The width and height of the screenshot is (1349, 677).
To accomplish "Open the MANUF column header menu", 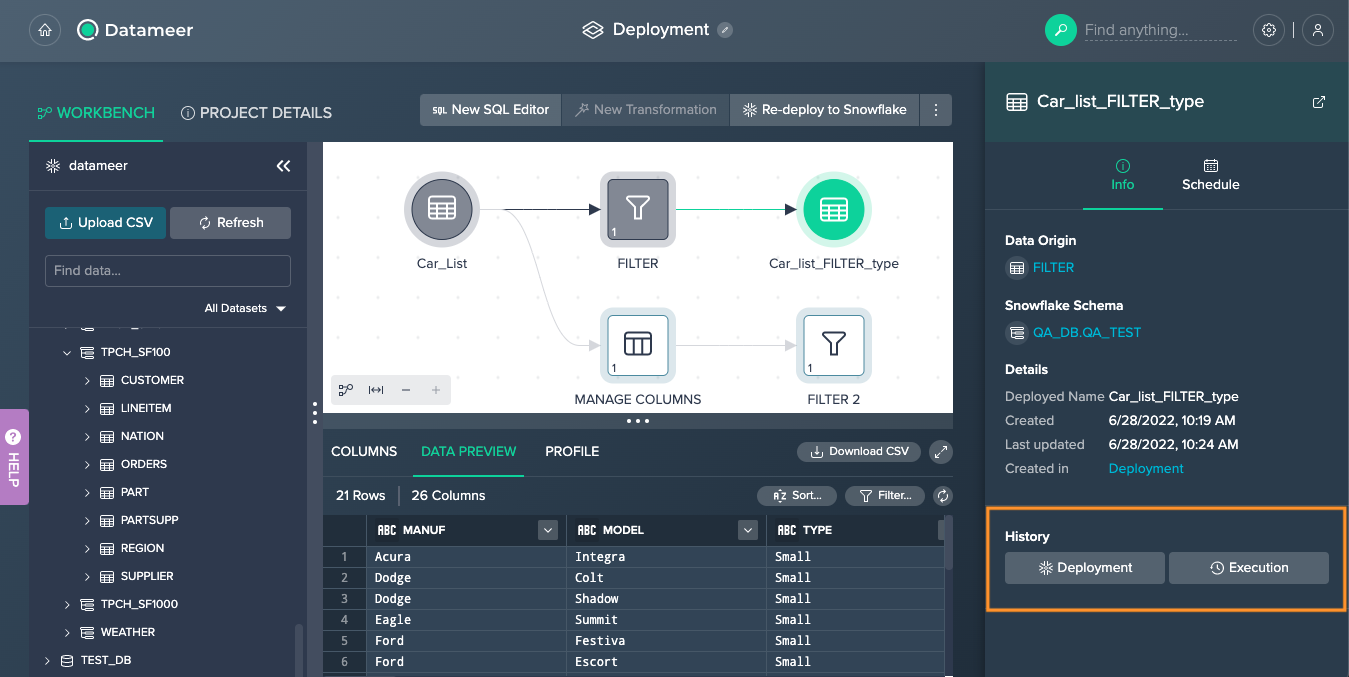I will click(547, 529).
